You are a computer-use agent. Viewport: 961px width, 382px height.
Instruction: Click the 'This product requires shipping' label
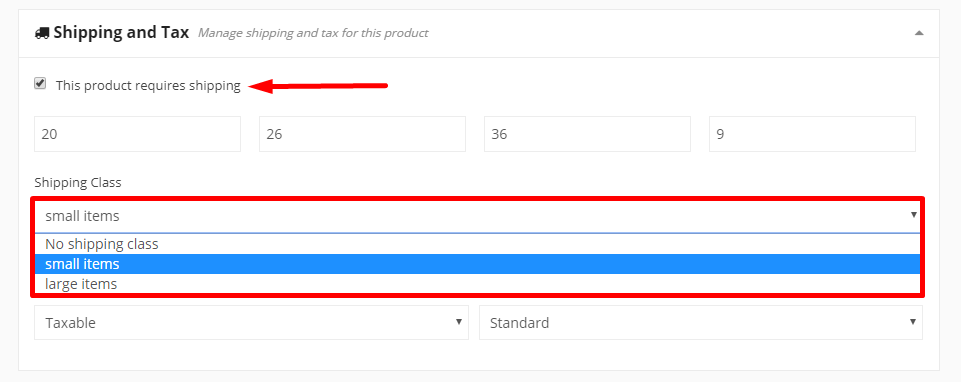[x=148, y=86]
